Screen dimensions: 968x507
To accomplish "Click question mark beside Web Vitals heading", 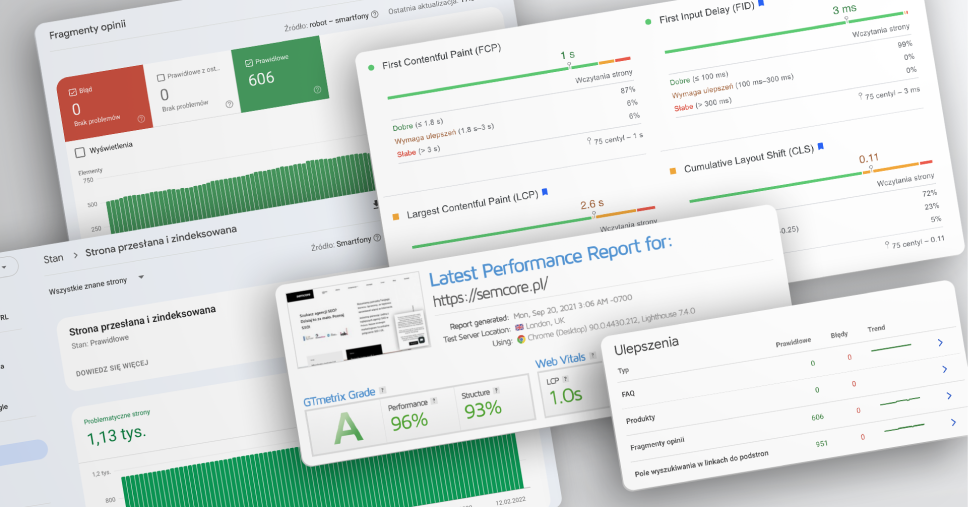I will [593, 356].
